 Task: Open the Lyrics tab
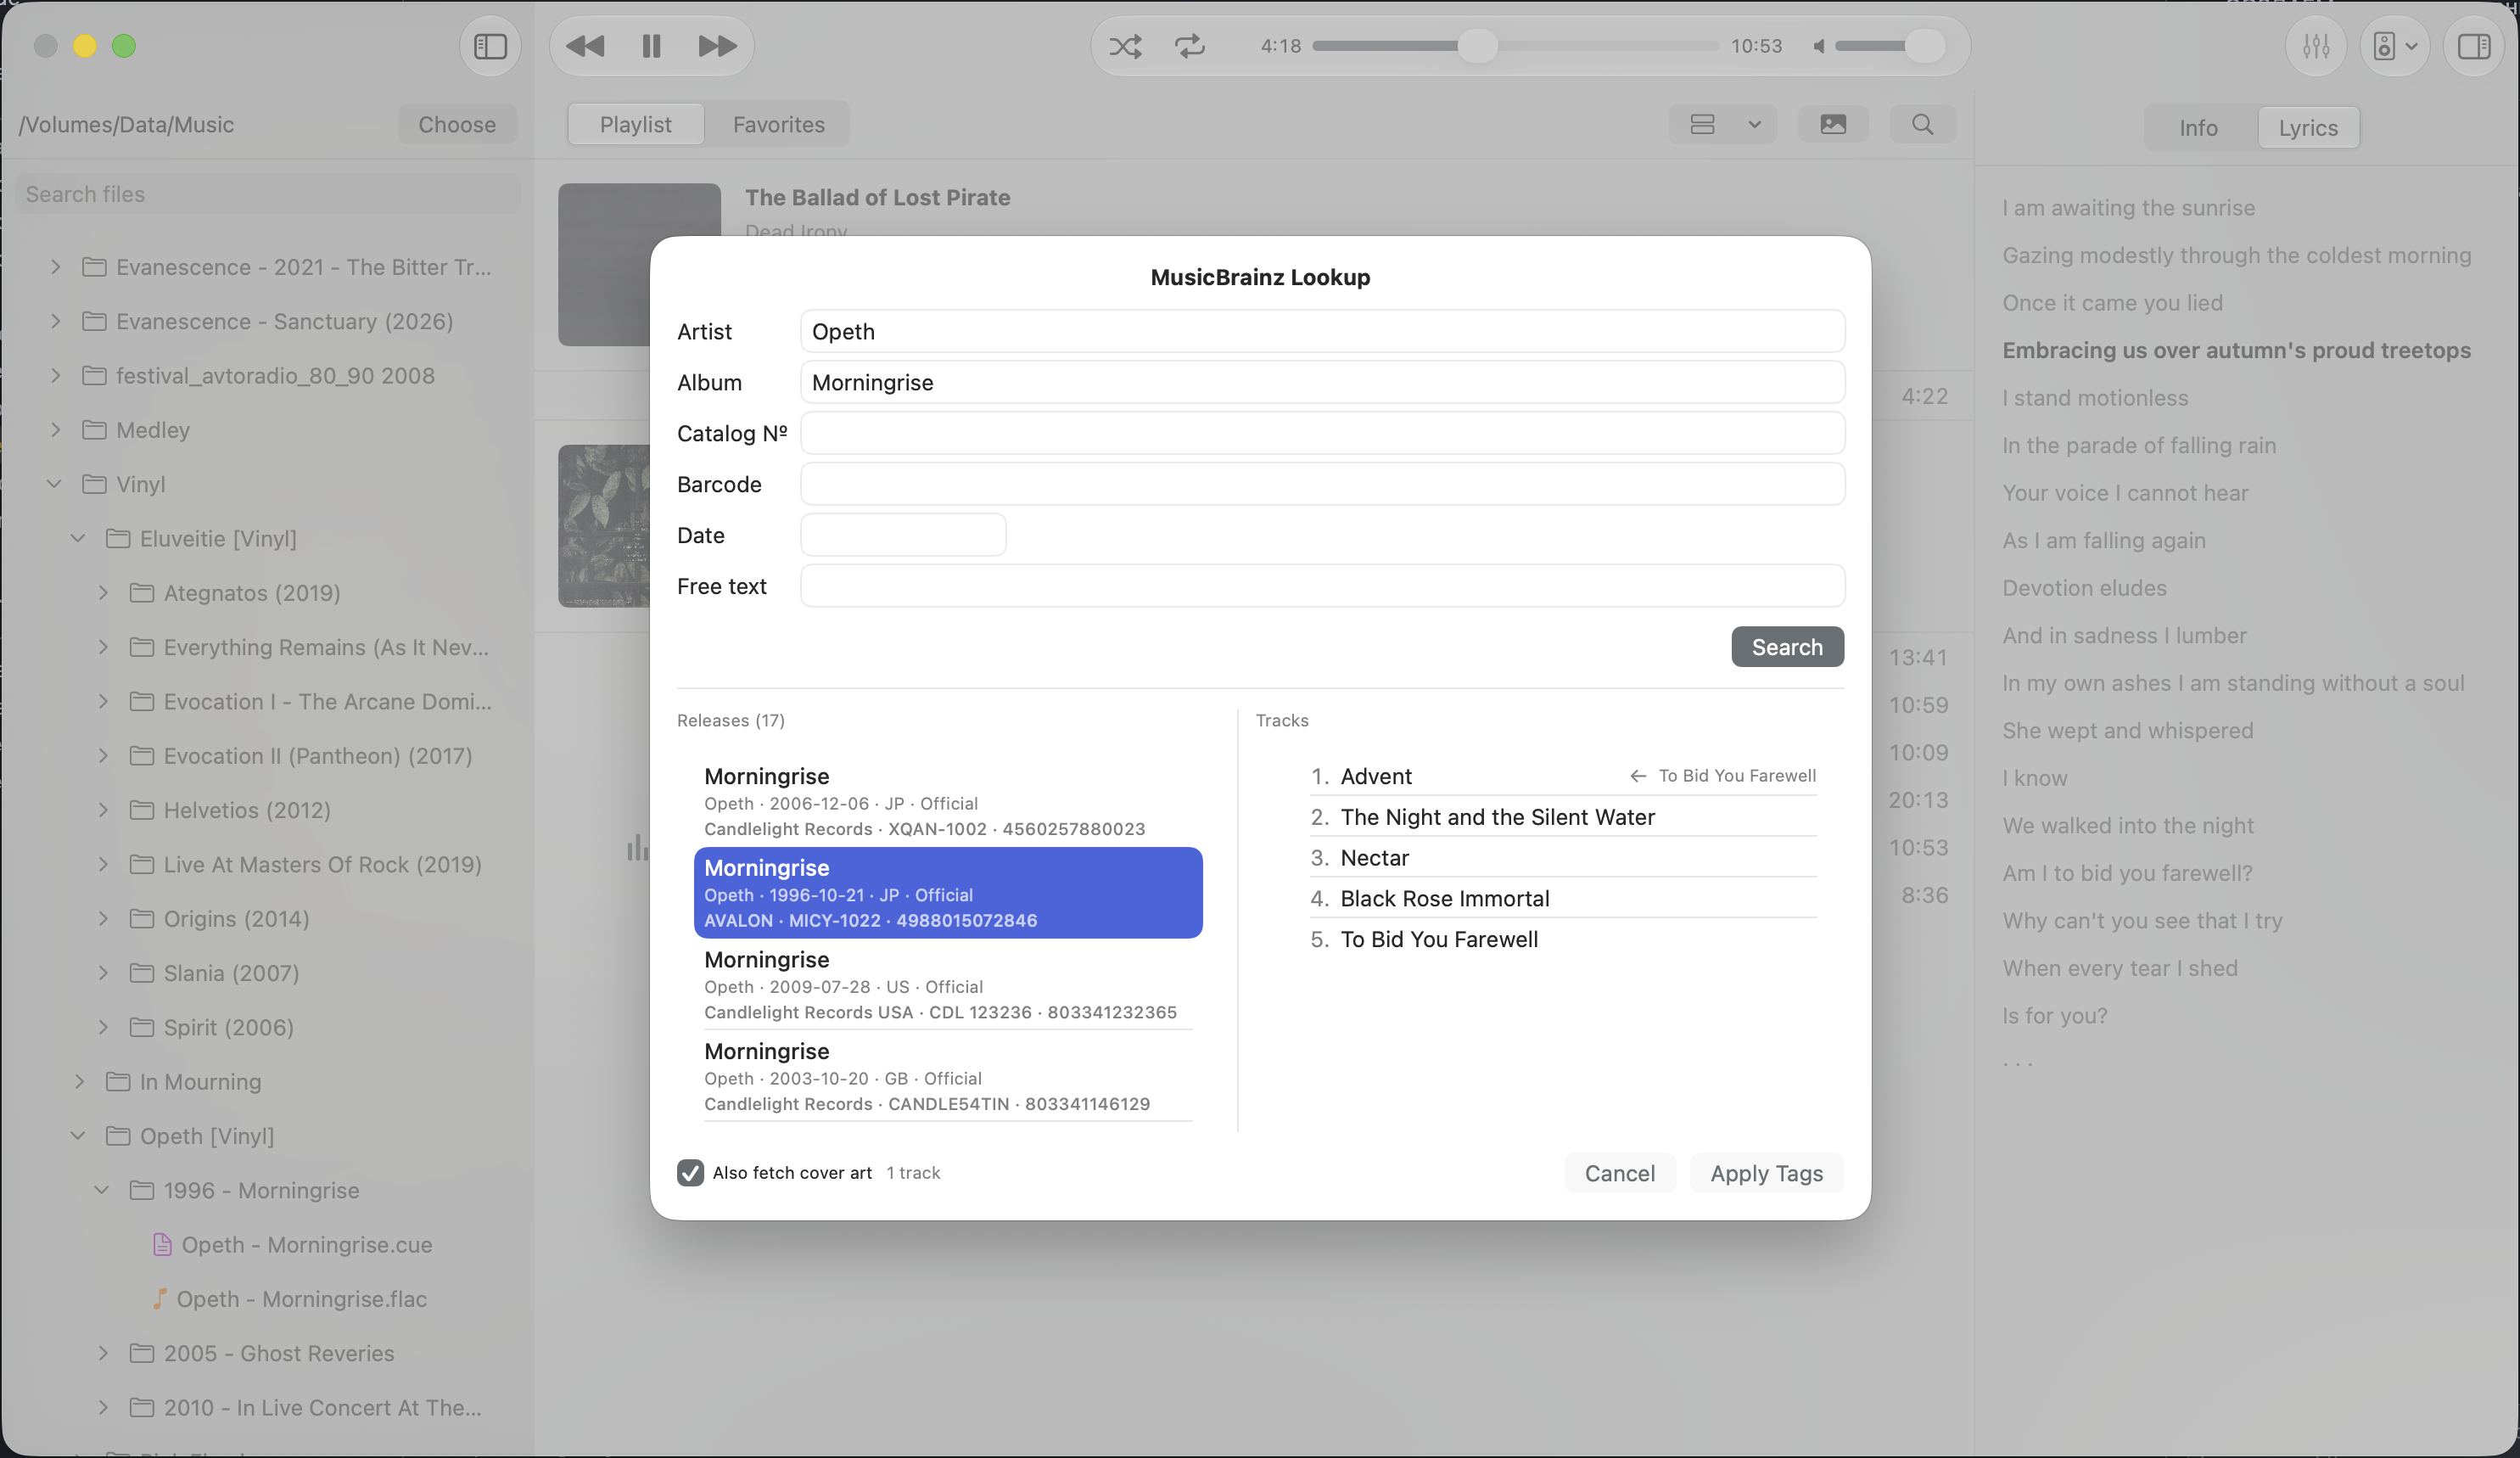click(x=2308, y=127)
